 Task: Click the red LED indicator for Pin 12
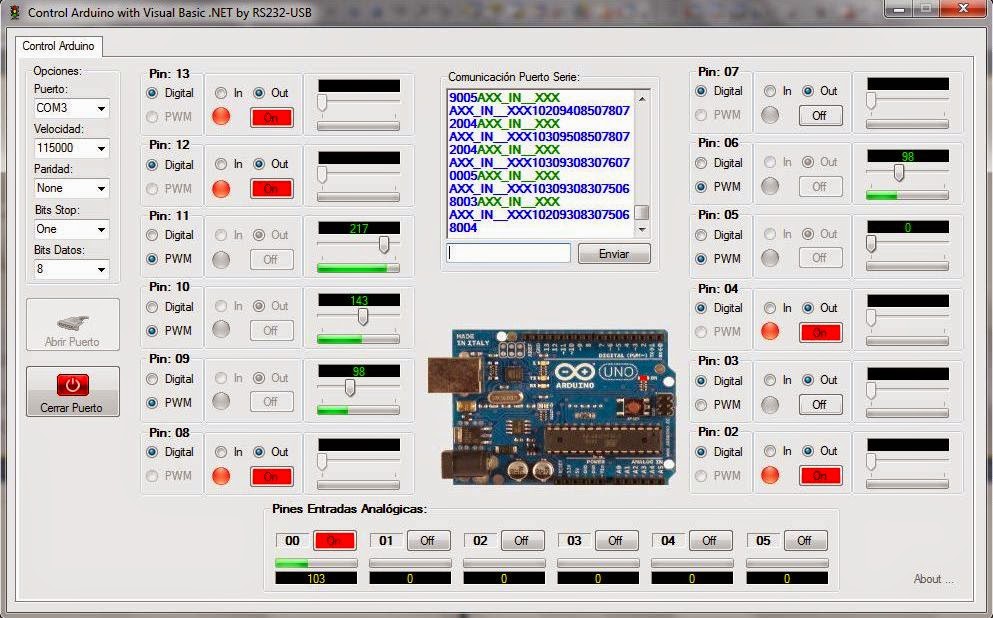221,189
